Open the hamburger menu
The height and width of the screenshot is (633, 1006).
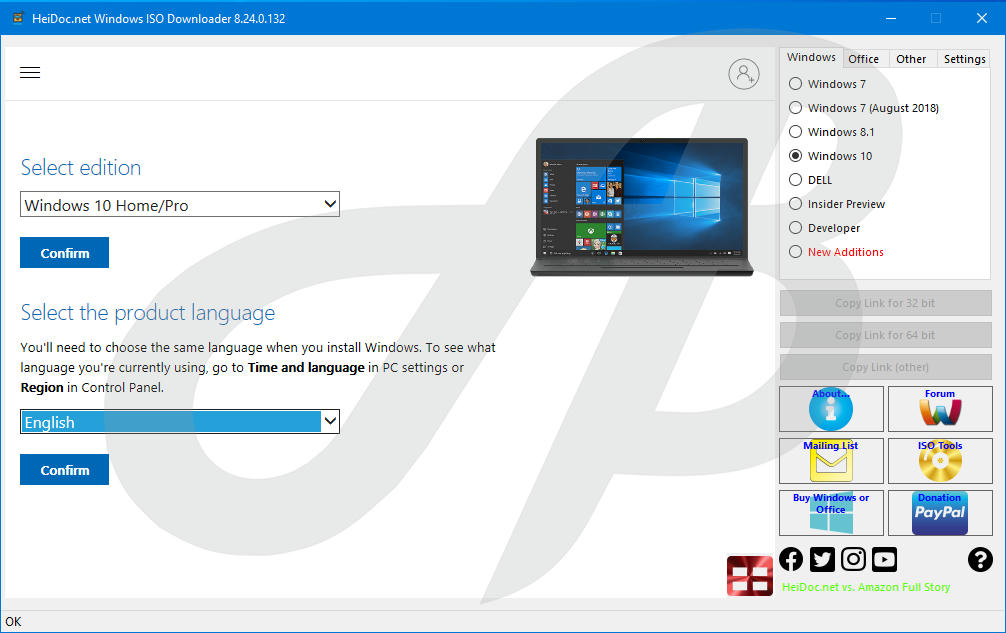tap(30, 72)
